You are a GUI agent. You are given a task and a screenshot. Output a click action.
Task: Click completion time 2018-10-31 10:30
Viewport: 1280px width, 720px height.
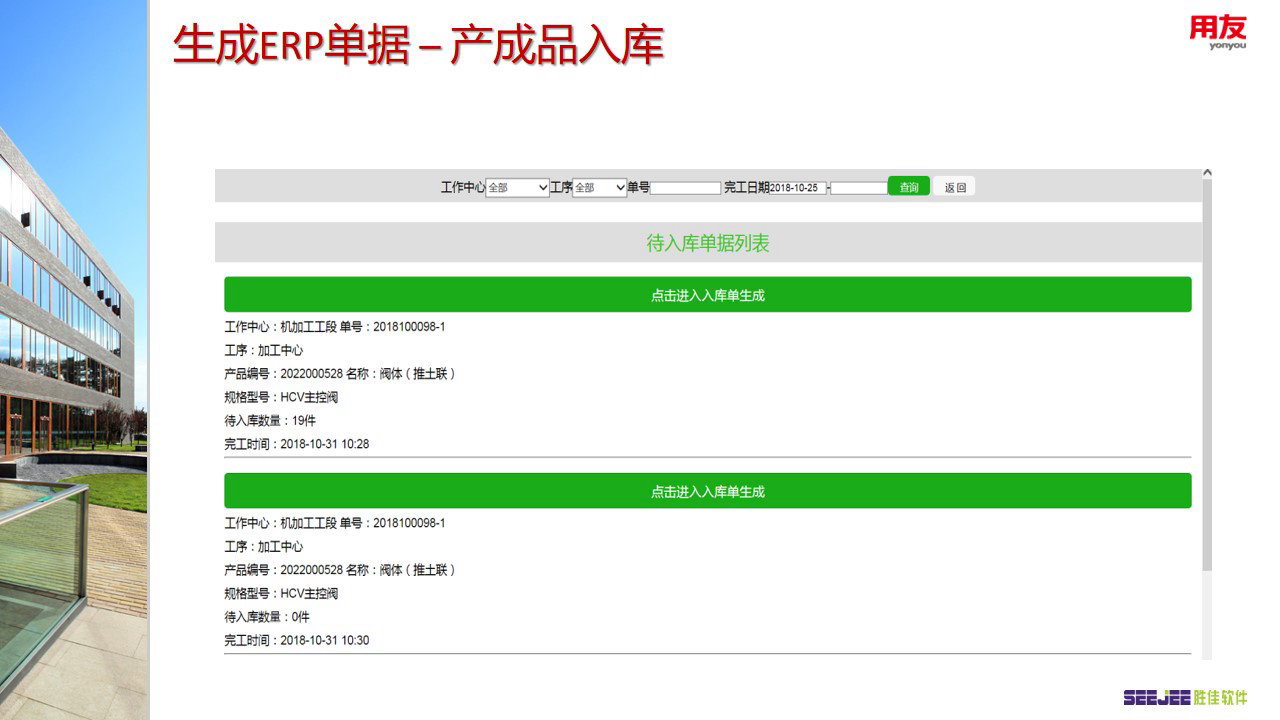[x=296, y=640]
